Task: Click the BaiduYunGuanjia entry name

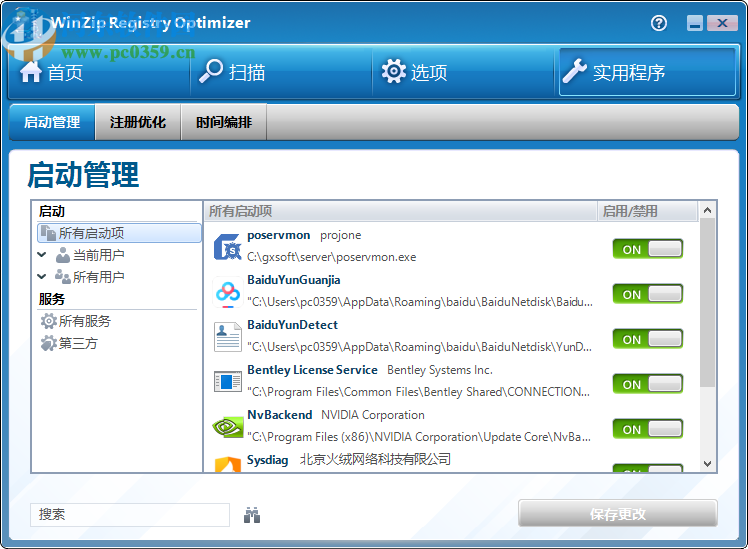Action: click(x=293, y=280)
